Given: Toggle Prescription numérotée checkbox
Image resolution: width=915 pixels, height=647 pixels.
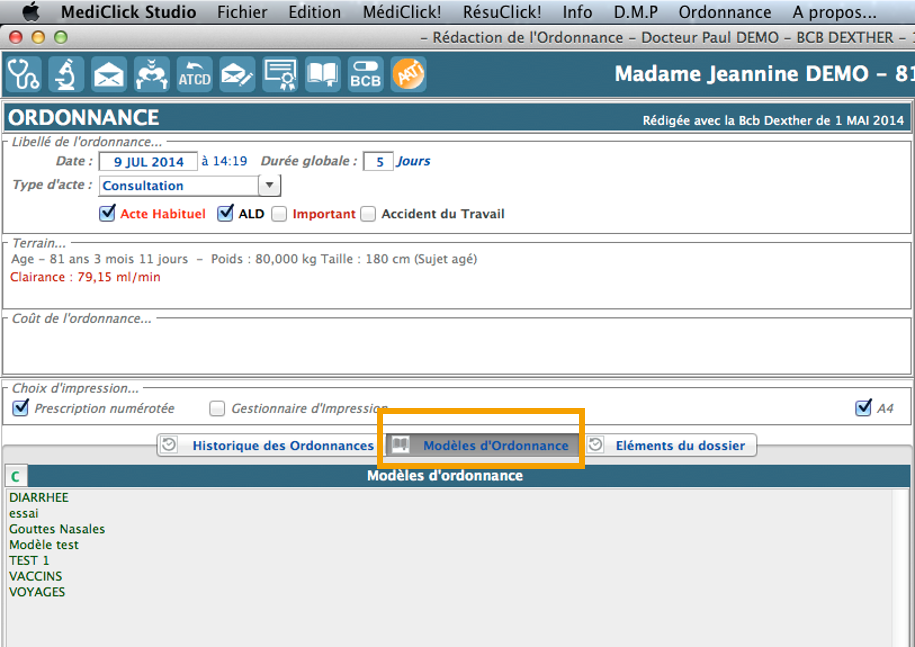Looking at the screenshot, I should (21, 408).
